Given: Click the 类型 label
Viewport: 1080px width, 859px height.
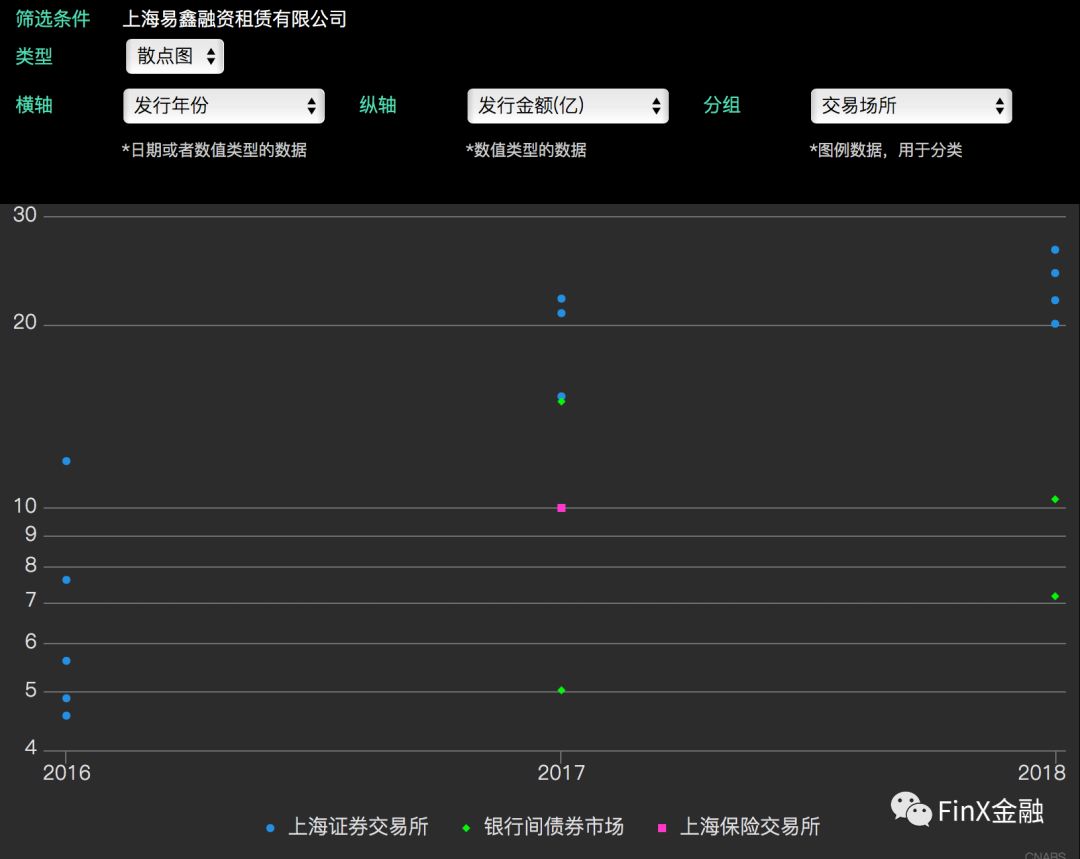Looking at the screenshot, I should coord(34,56).
